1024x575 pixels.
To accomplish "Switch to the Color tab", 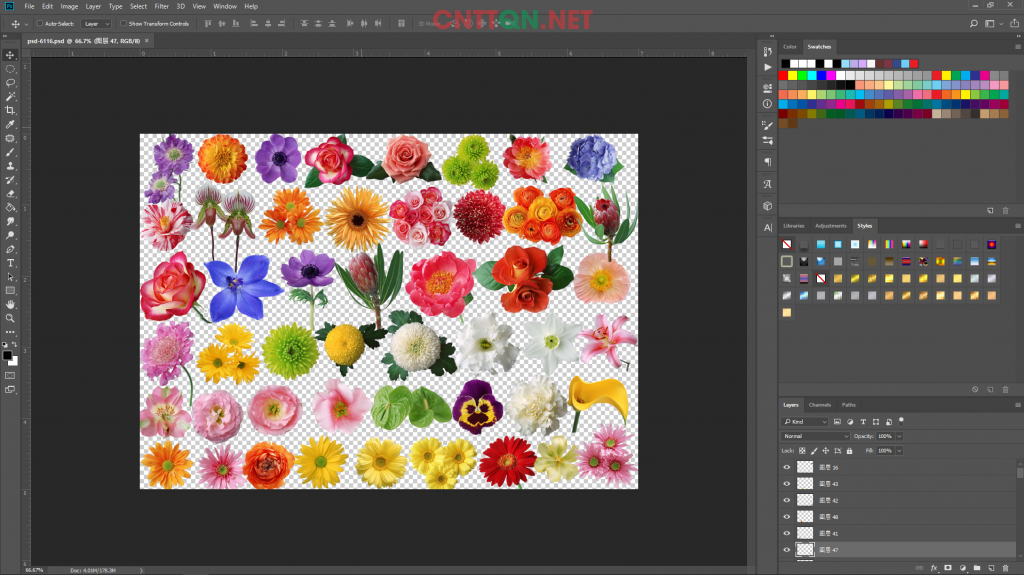I will pyautogui.click(x=790, y=47).
